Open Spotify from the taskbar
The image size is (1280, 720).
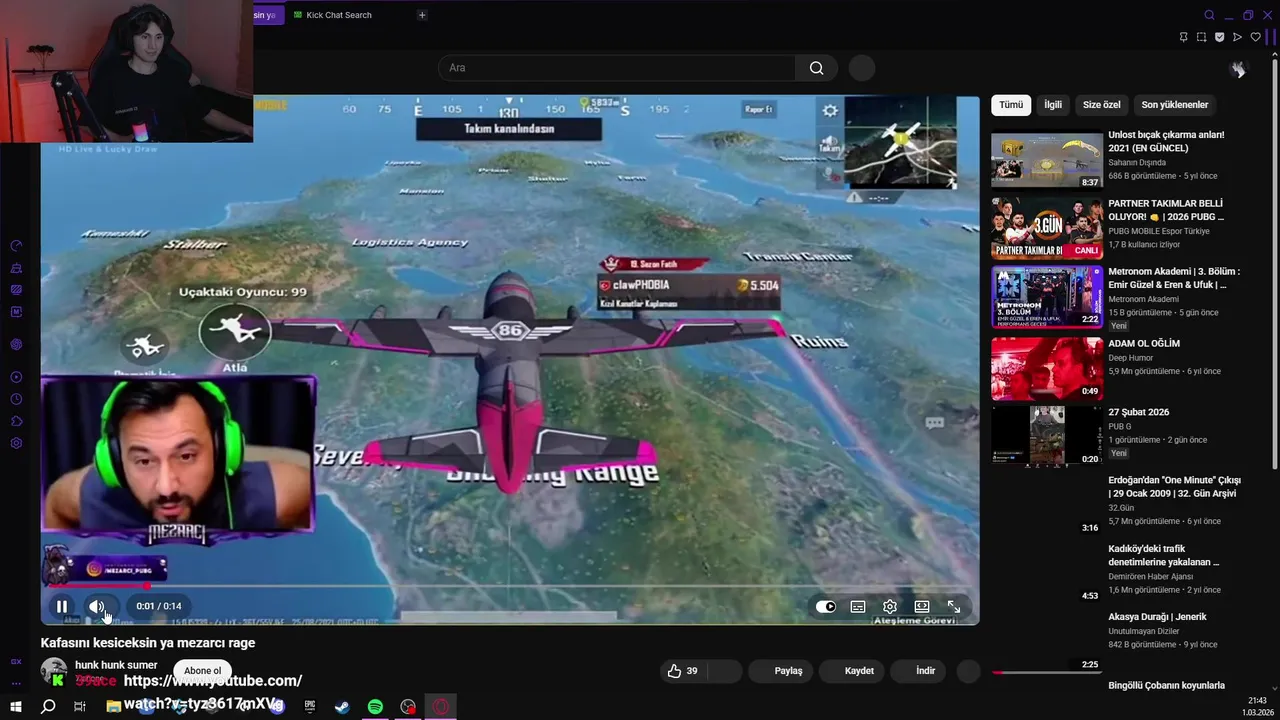pos(375,707)
